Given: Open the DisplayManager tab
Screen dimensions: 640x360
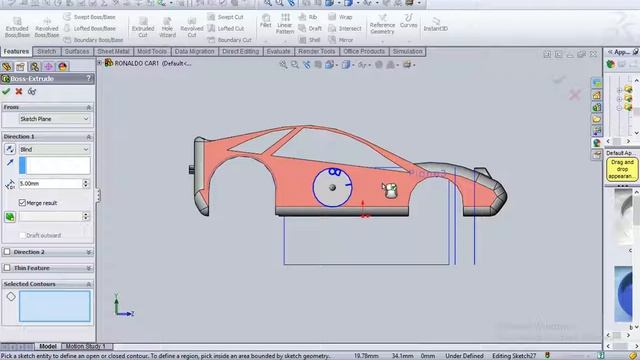Looking at the screenshot, I should (x=62, y=67).
